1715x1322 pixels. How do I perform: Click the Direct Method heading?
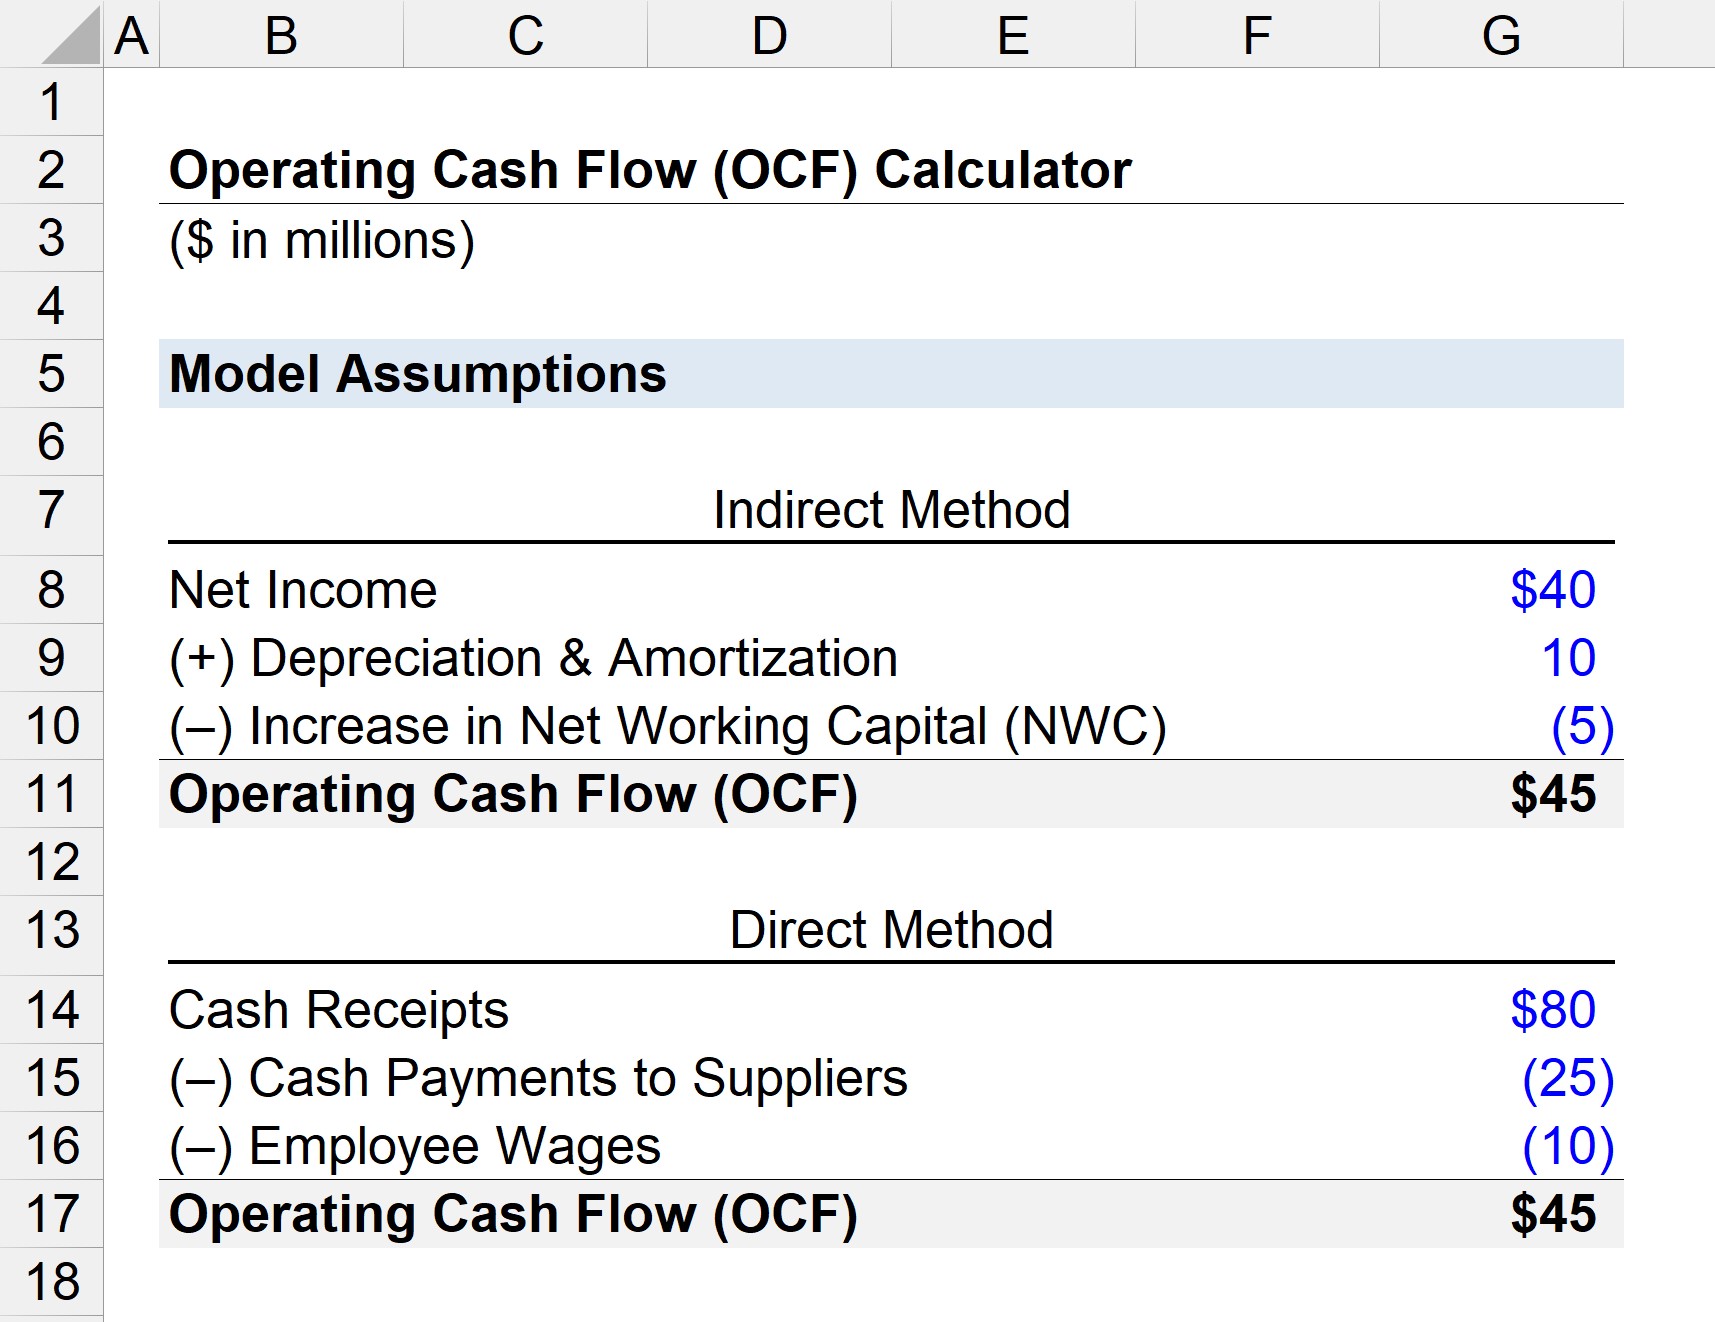point(891,930)
